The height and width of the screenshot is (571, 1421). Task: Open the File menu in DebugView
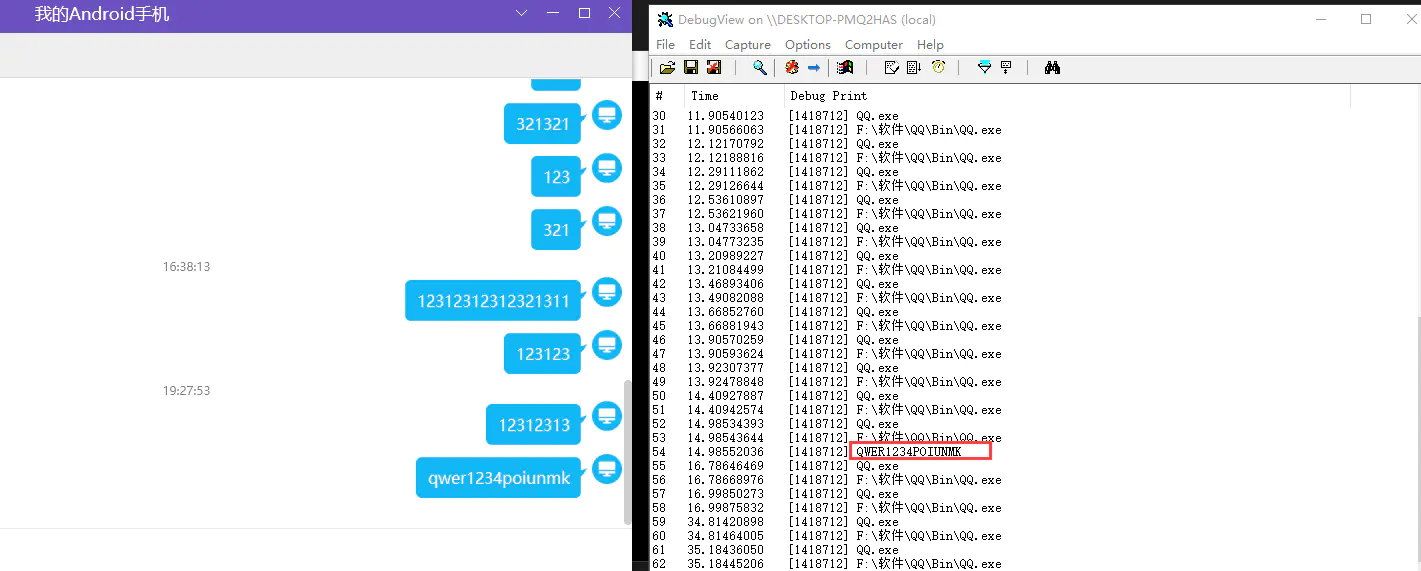click(x=665, y=45)
